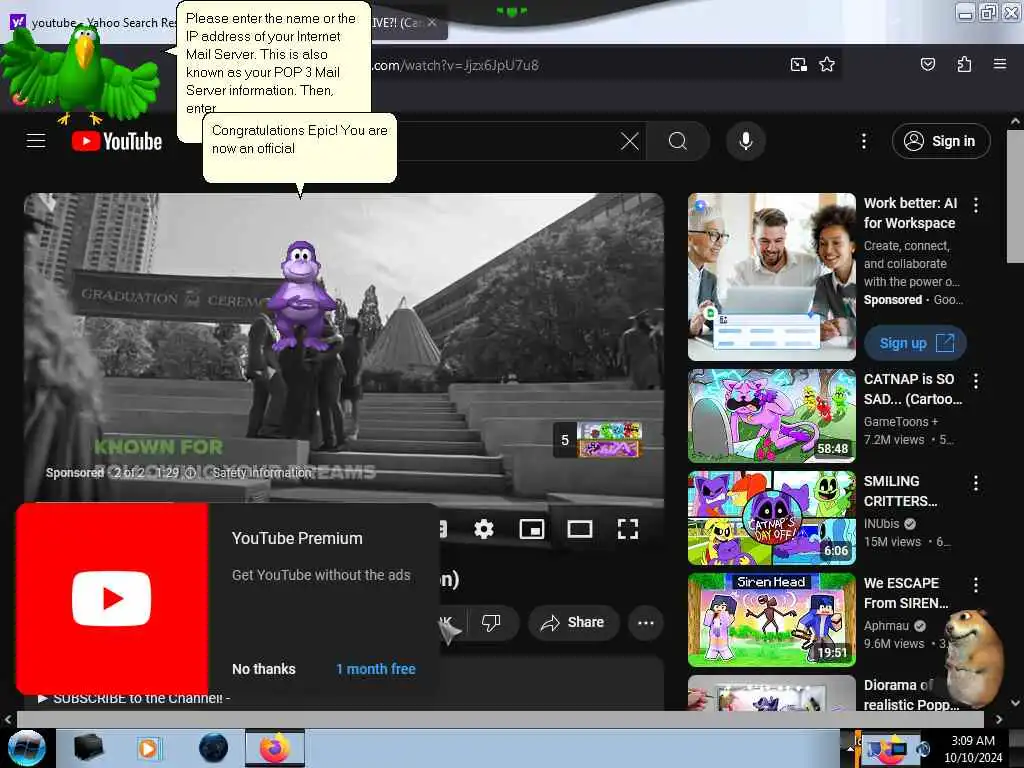Screen dimensions: 1024x768
Task: Click the Sign in button
Action: [941, 141]
